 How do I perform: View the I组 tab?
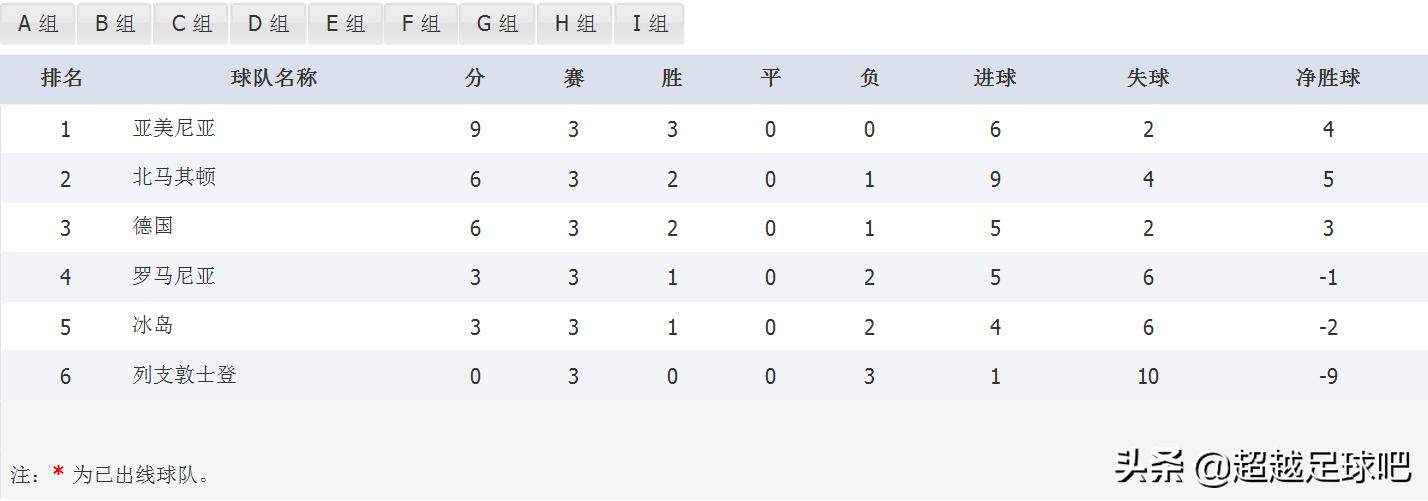click(649, 24)
